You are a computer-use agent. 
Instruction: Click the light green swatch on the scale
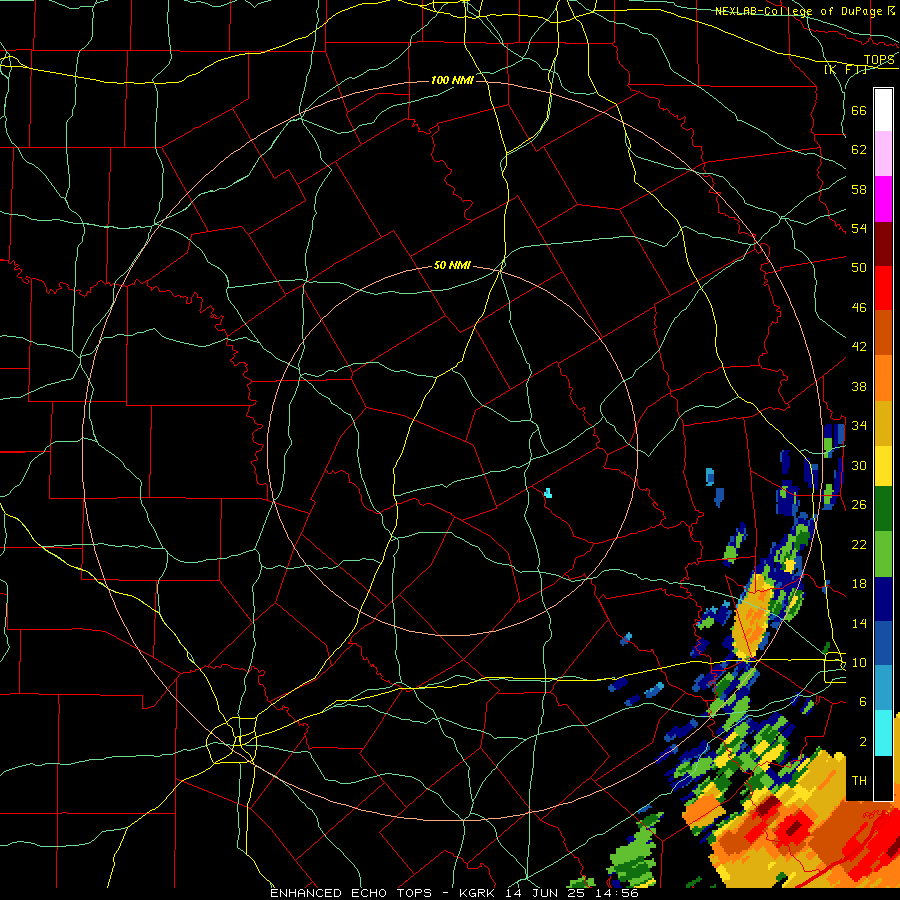coord(883,553)
